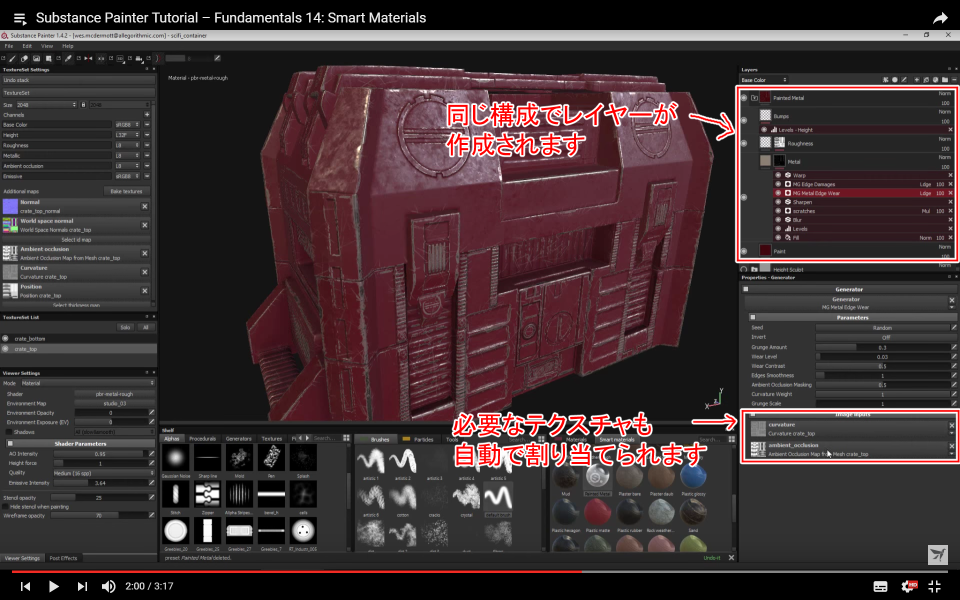Open the Help menu
Viewport: 960px width, 600px height.
pyautogui.click(x=67, y=46)
